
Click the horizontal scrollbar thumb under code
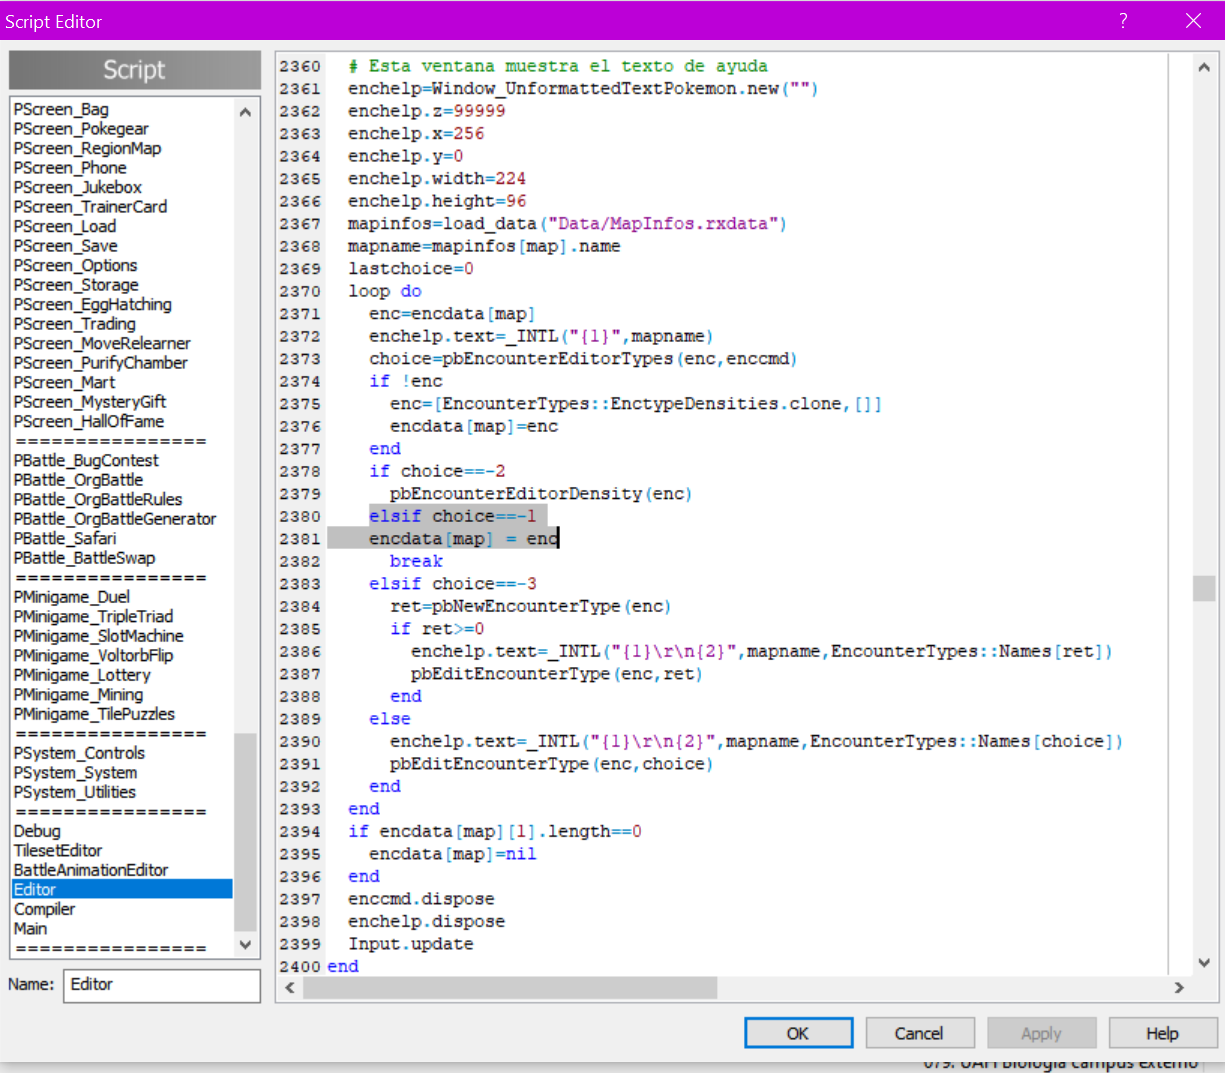point(510,988)
